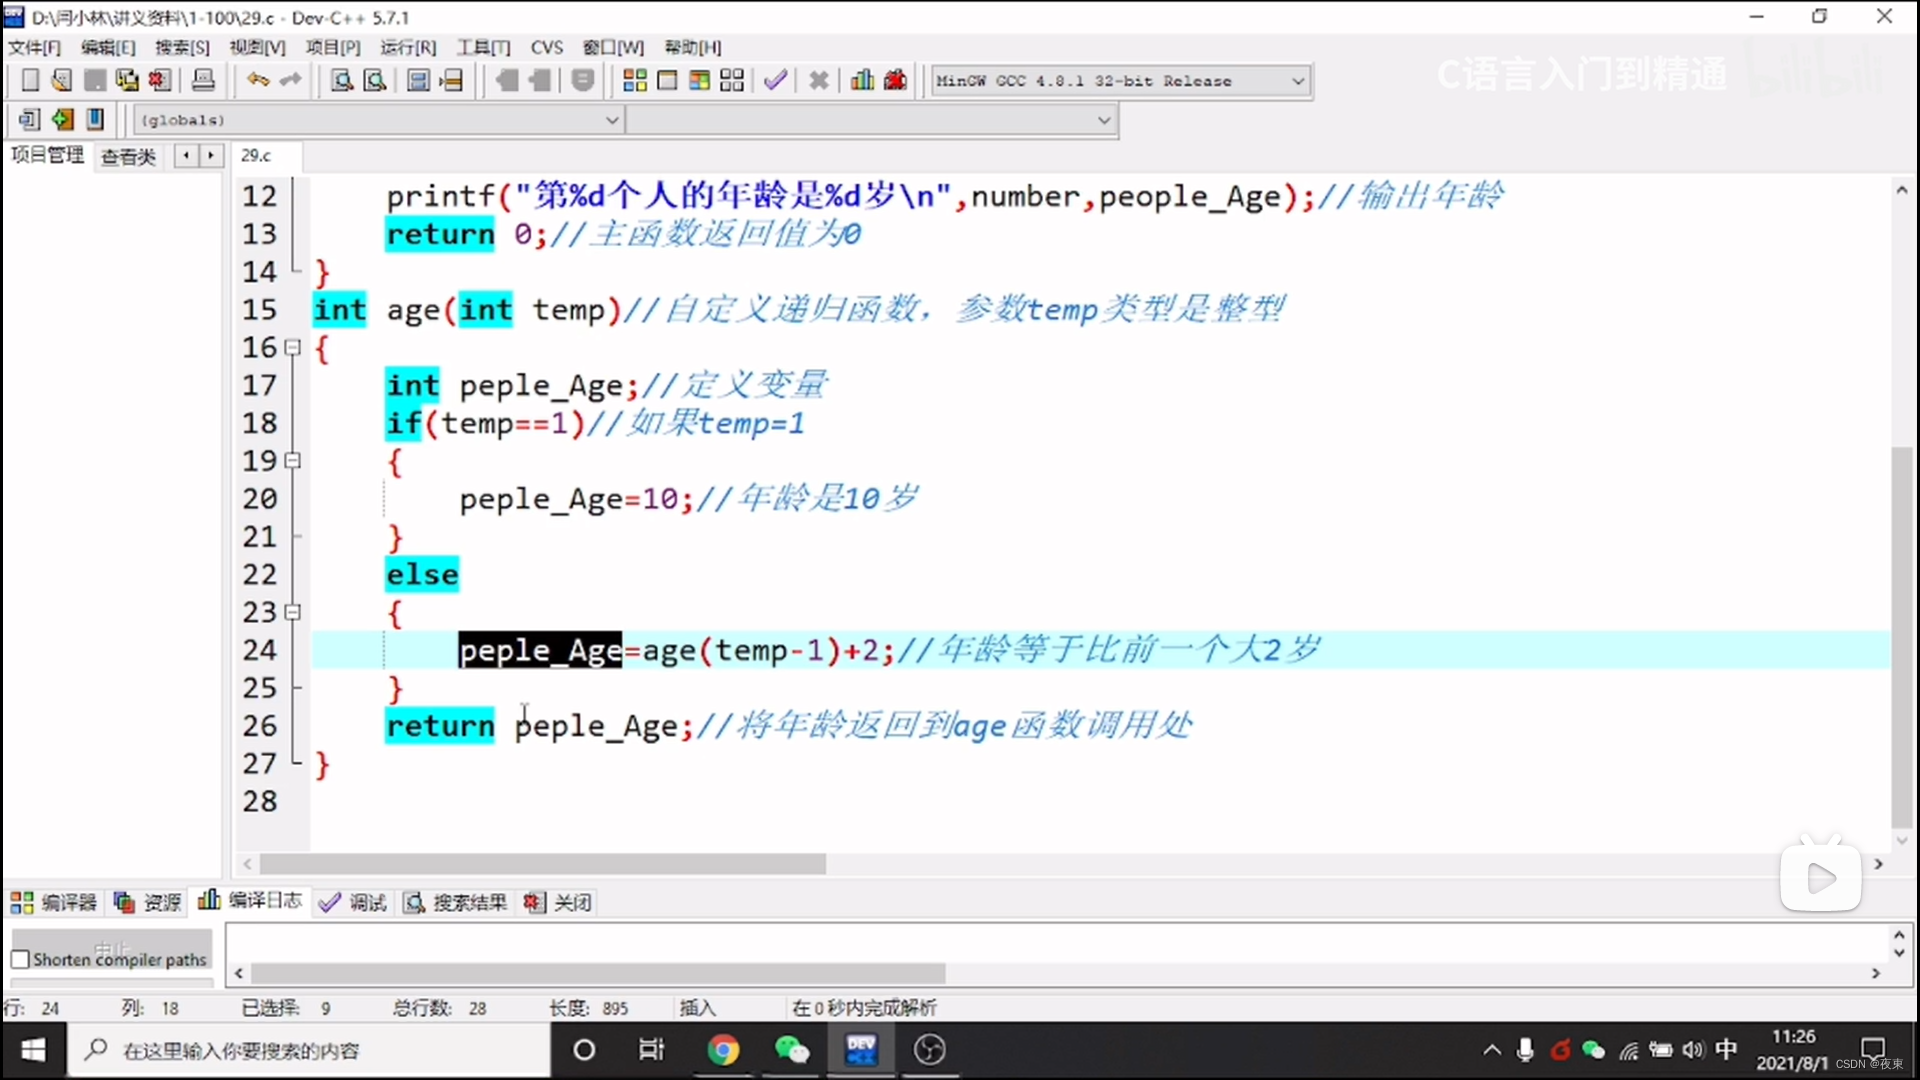Enable Shorten compiler paths checkbox

point(20,959)
